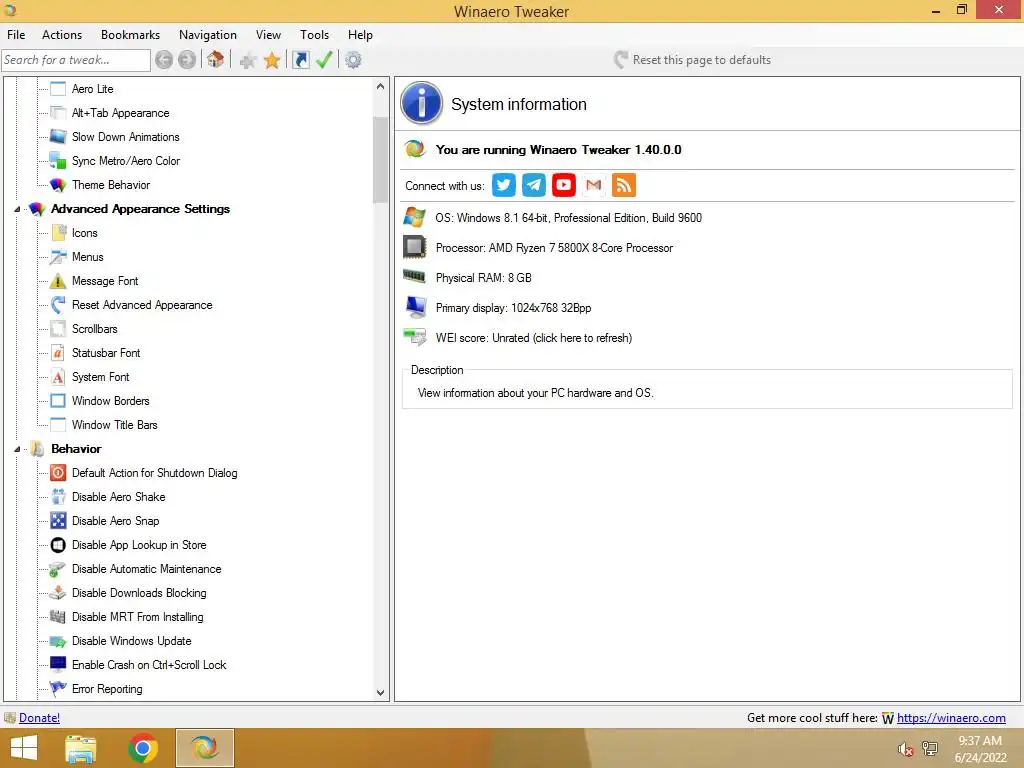Viewport: 1024px width, 768px height.
Task: Open Google Chrome from taskbar
Action: [142, 748]
